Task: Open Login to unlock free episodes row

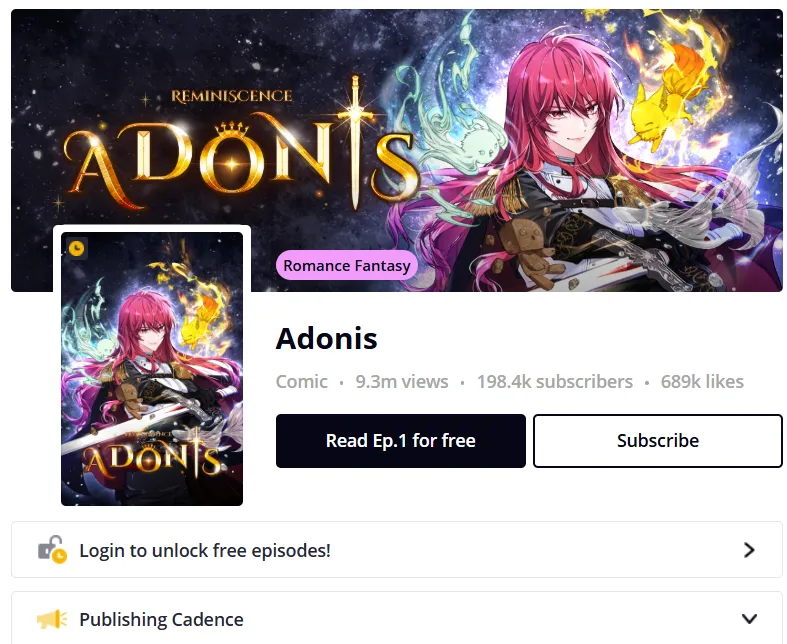Action: [x=397, y=550]
